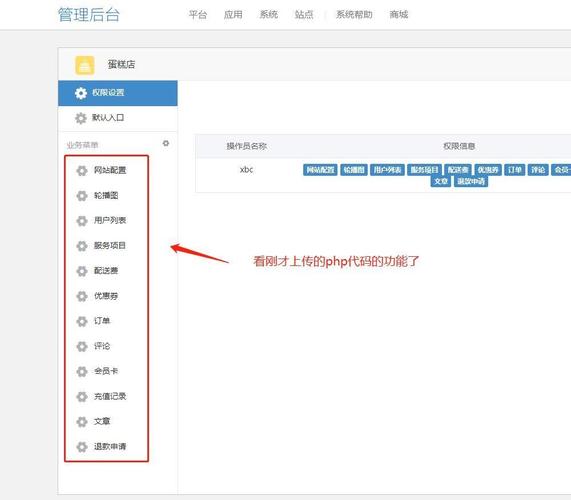Click the 服务项目 permission tag for xbc
Image resolution: width=571 pixels, height=500 pixels.
(x=425, y=170)
